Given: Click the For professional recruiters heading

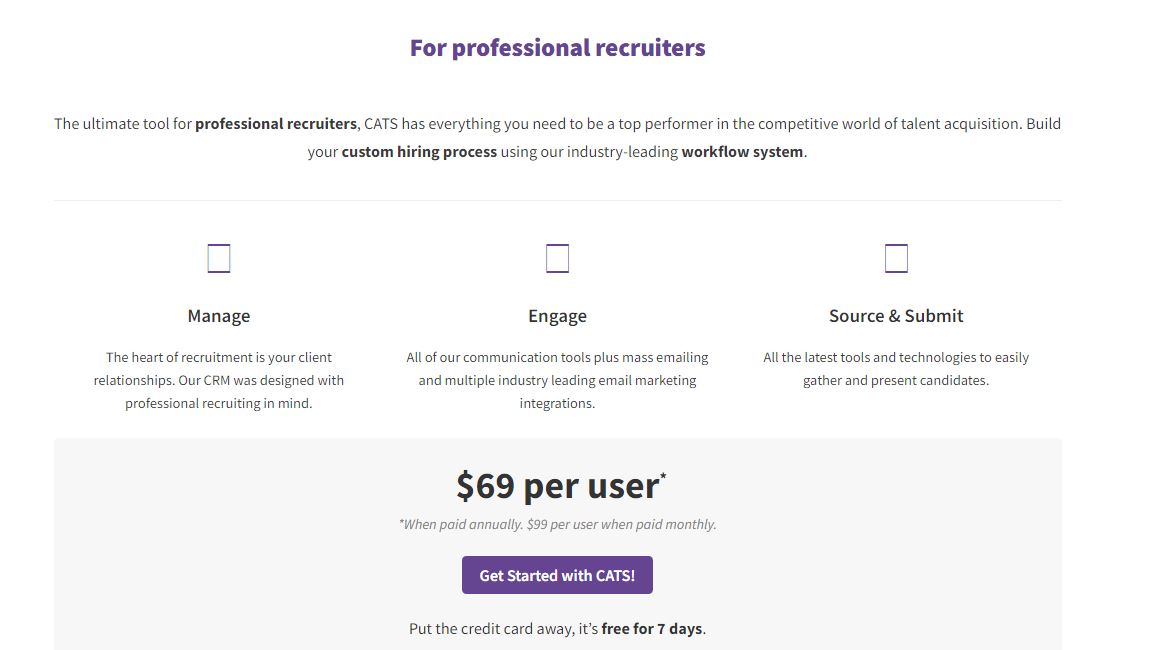Looking at the screenshot, I should (557, 48).
